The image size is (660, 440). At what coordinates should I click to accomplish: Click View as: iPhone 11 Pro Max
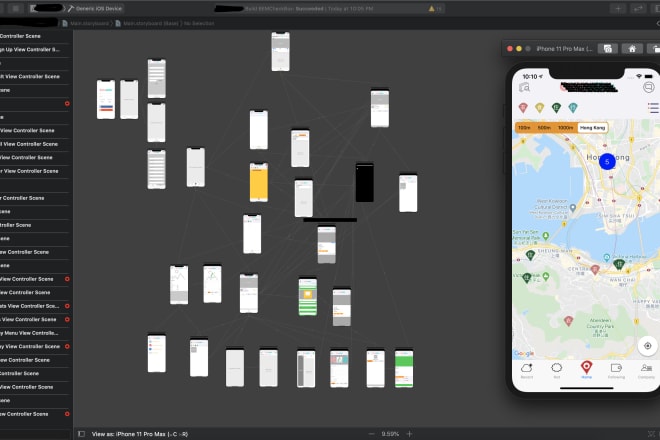pyautogui.click(x=140, y=434)
